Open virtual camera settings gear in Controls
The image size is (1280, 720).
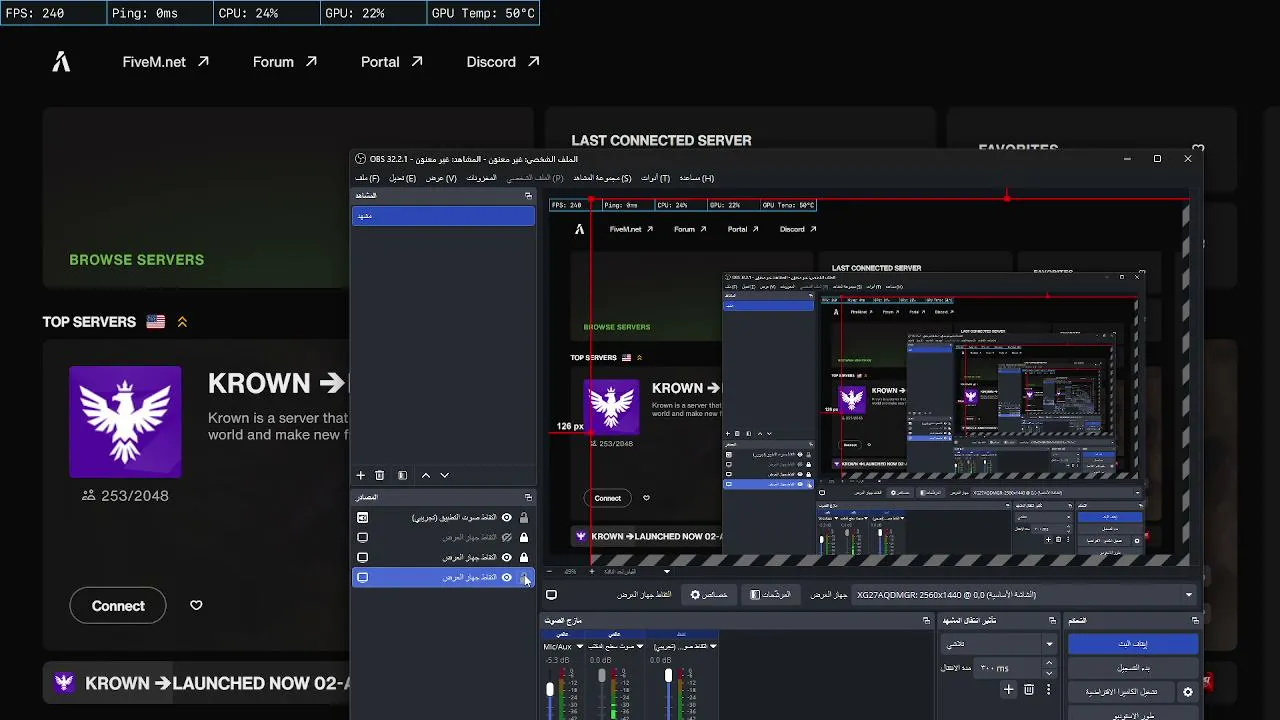pos(1188,692)
